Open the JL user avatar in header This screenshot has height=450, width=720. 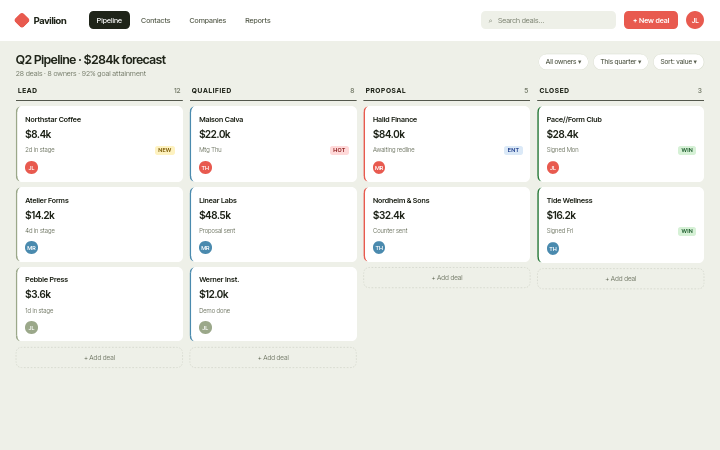pyautogui.click(x=695, y=20)
